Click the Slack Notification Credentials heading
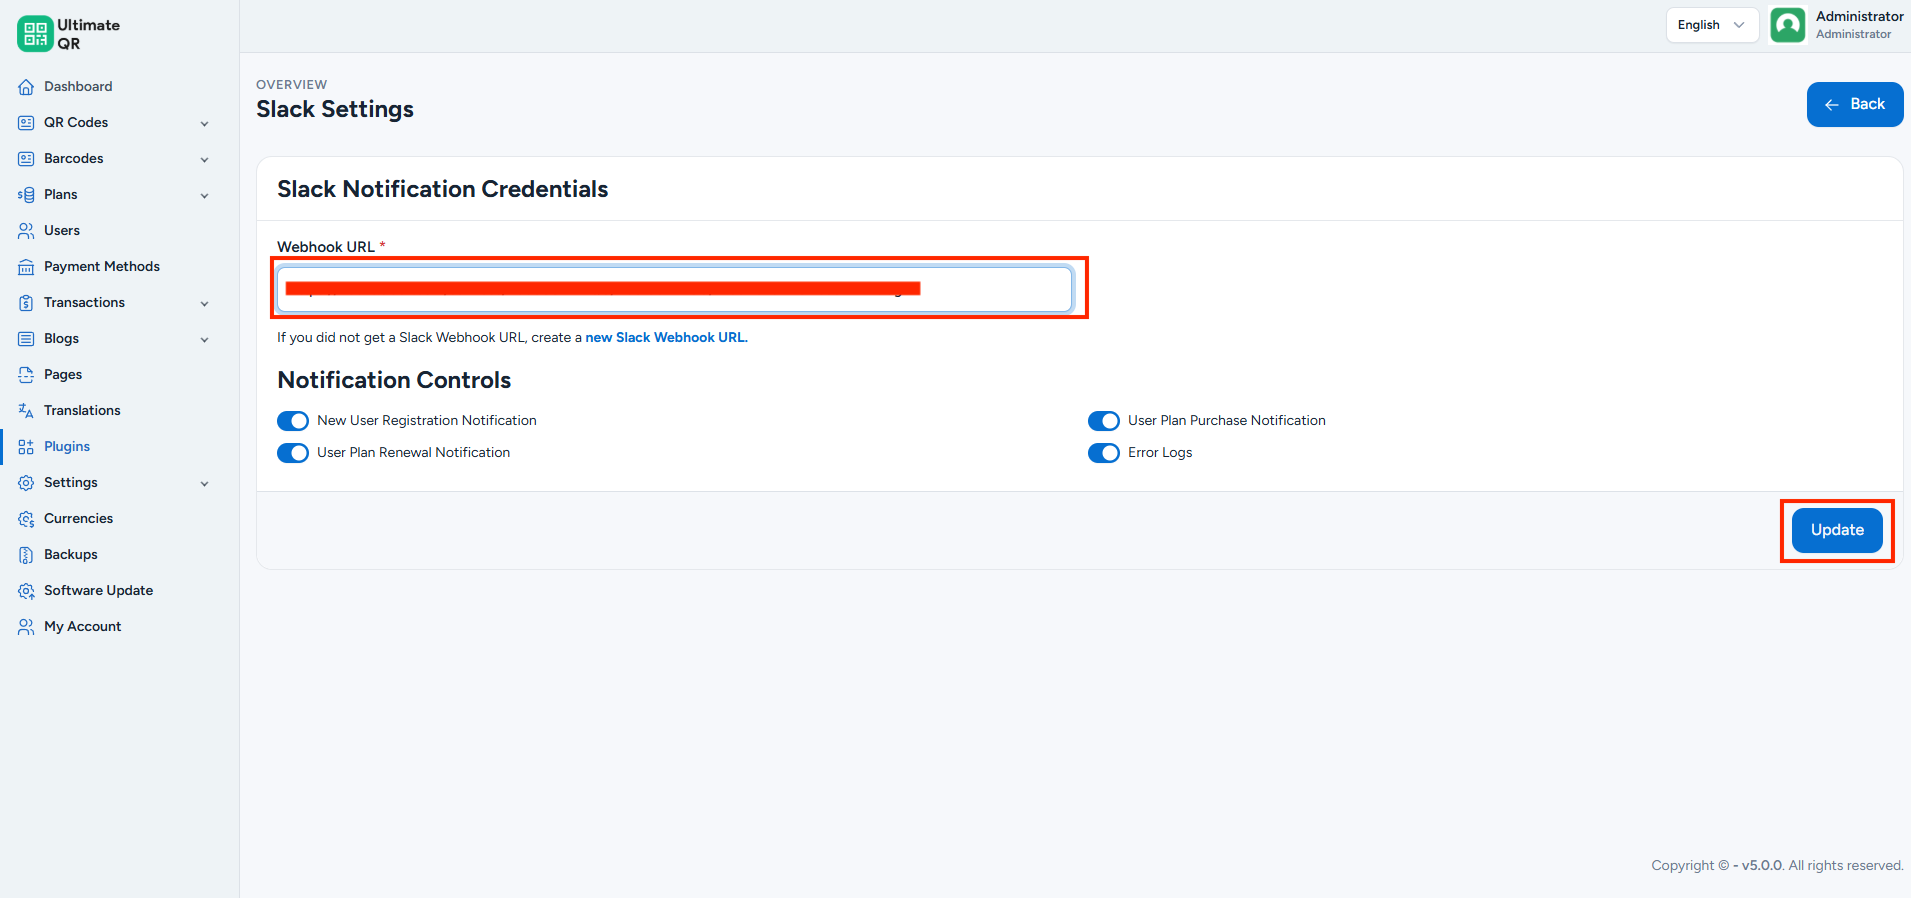This screenshot has height=898, width=1911. [442, 189]
